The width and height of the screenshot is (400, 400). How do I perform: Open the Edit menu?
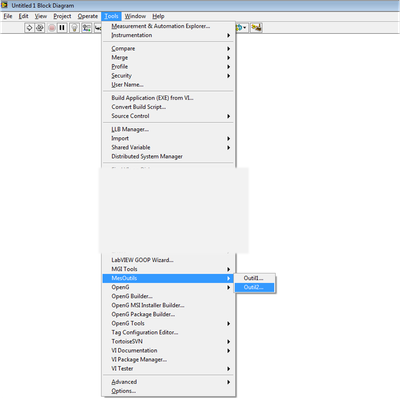[23, 16]
